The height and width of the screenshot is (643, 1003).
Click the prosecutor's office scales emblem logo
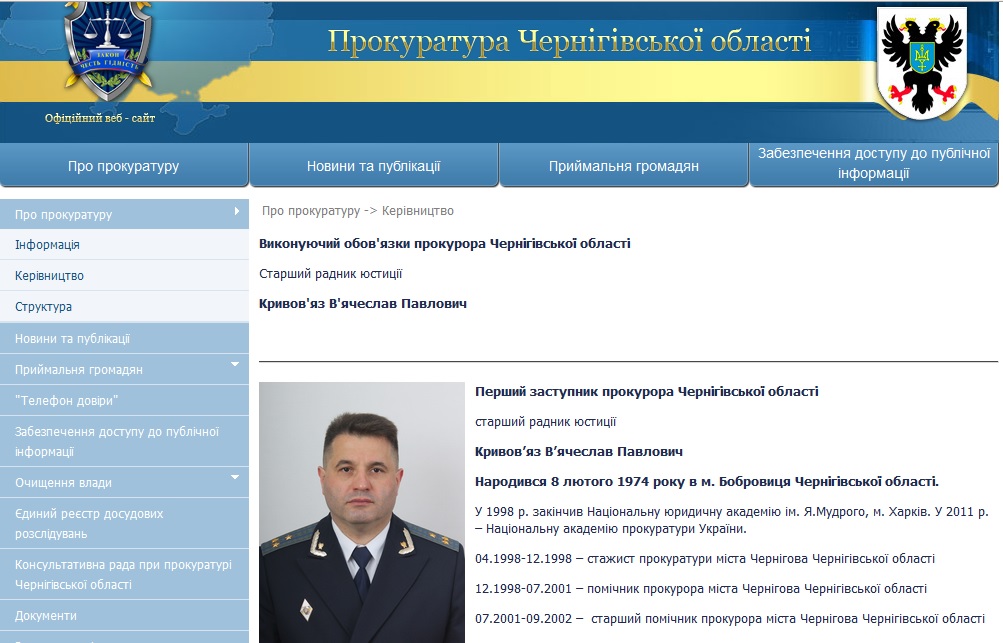point(108,49)
